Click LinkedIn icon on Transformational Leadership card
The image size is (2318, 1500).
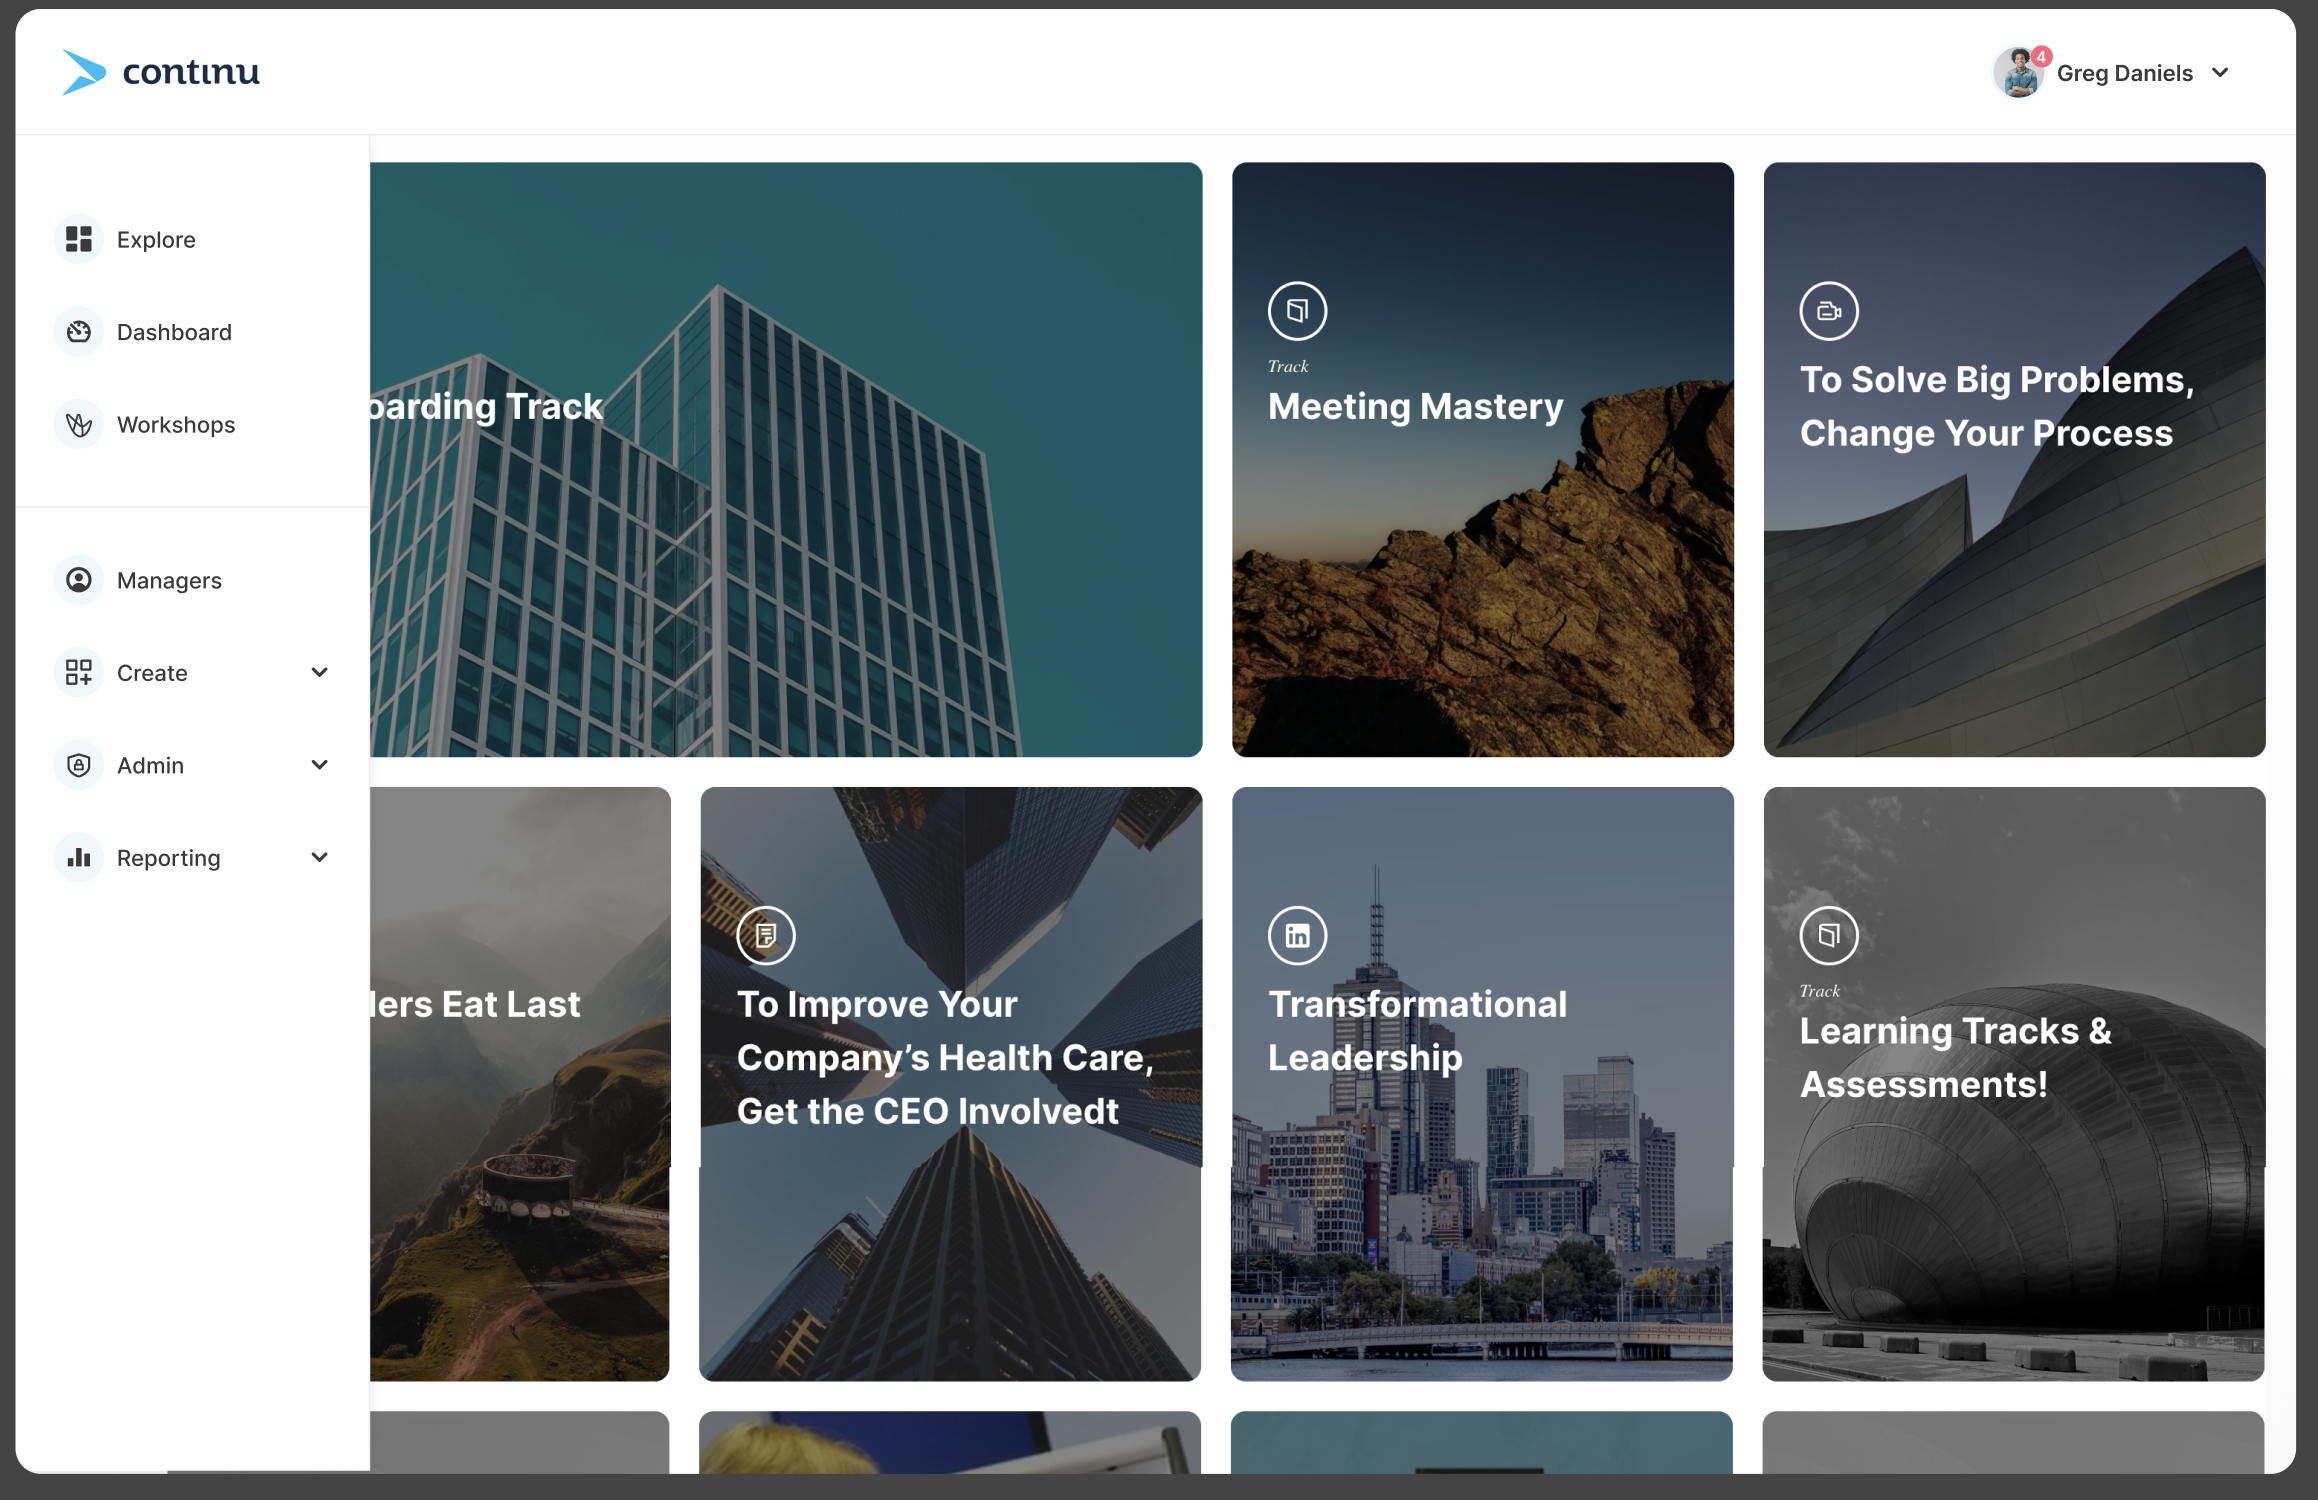1297,936
